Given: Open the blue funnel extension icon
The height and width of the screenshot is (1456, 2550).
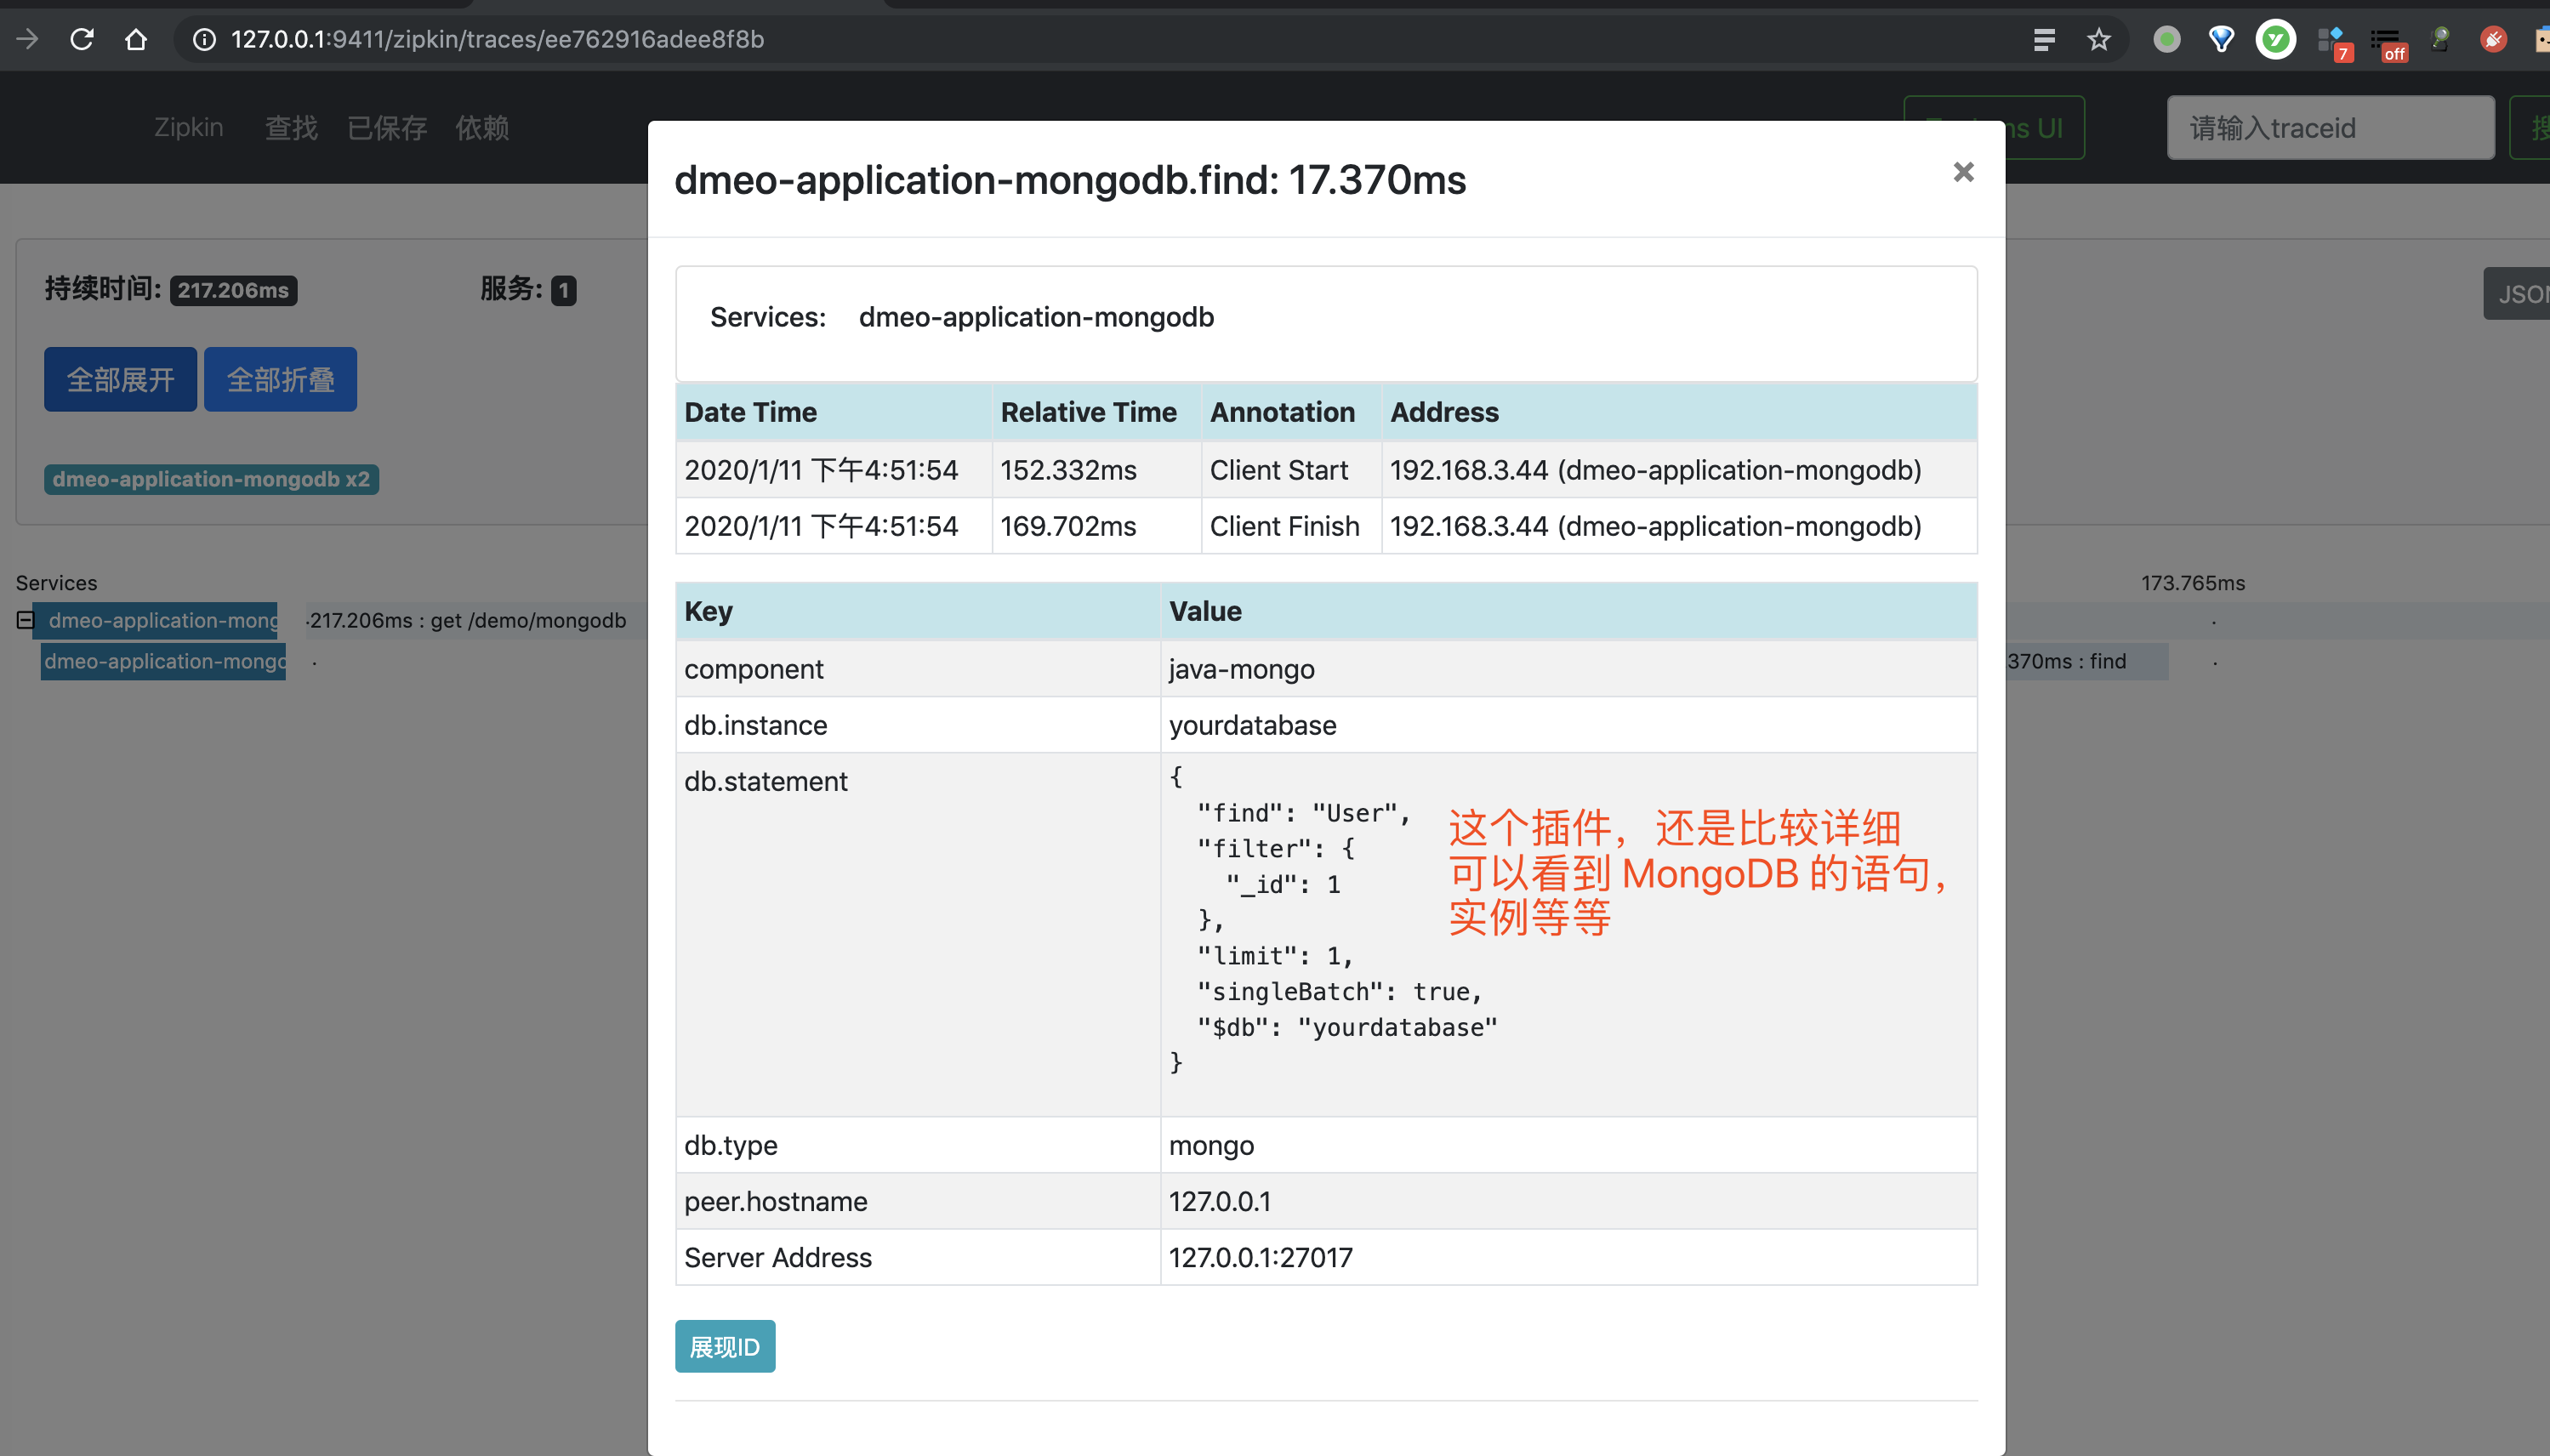Looking at the screenshot, I should [2219, 39].
